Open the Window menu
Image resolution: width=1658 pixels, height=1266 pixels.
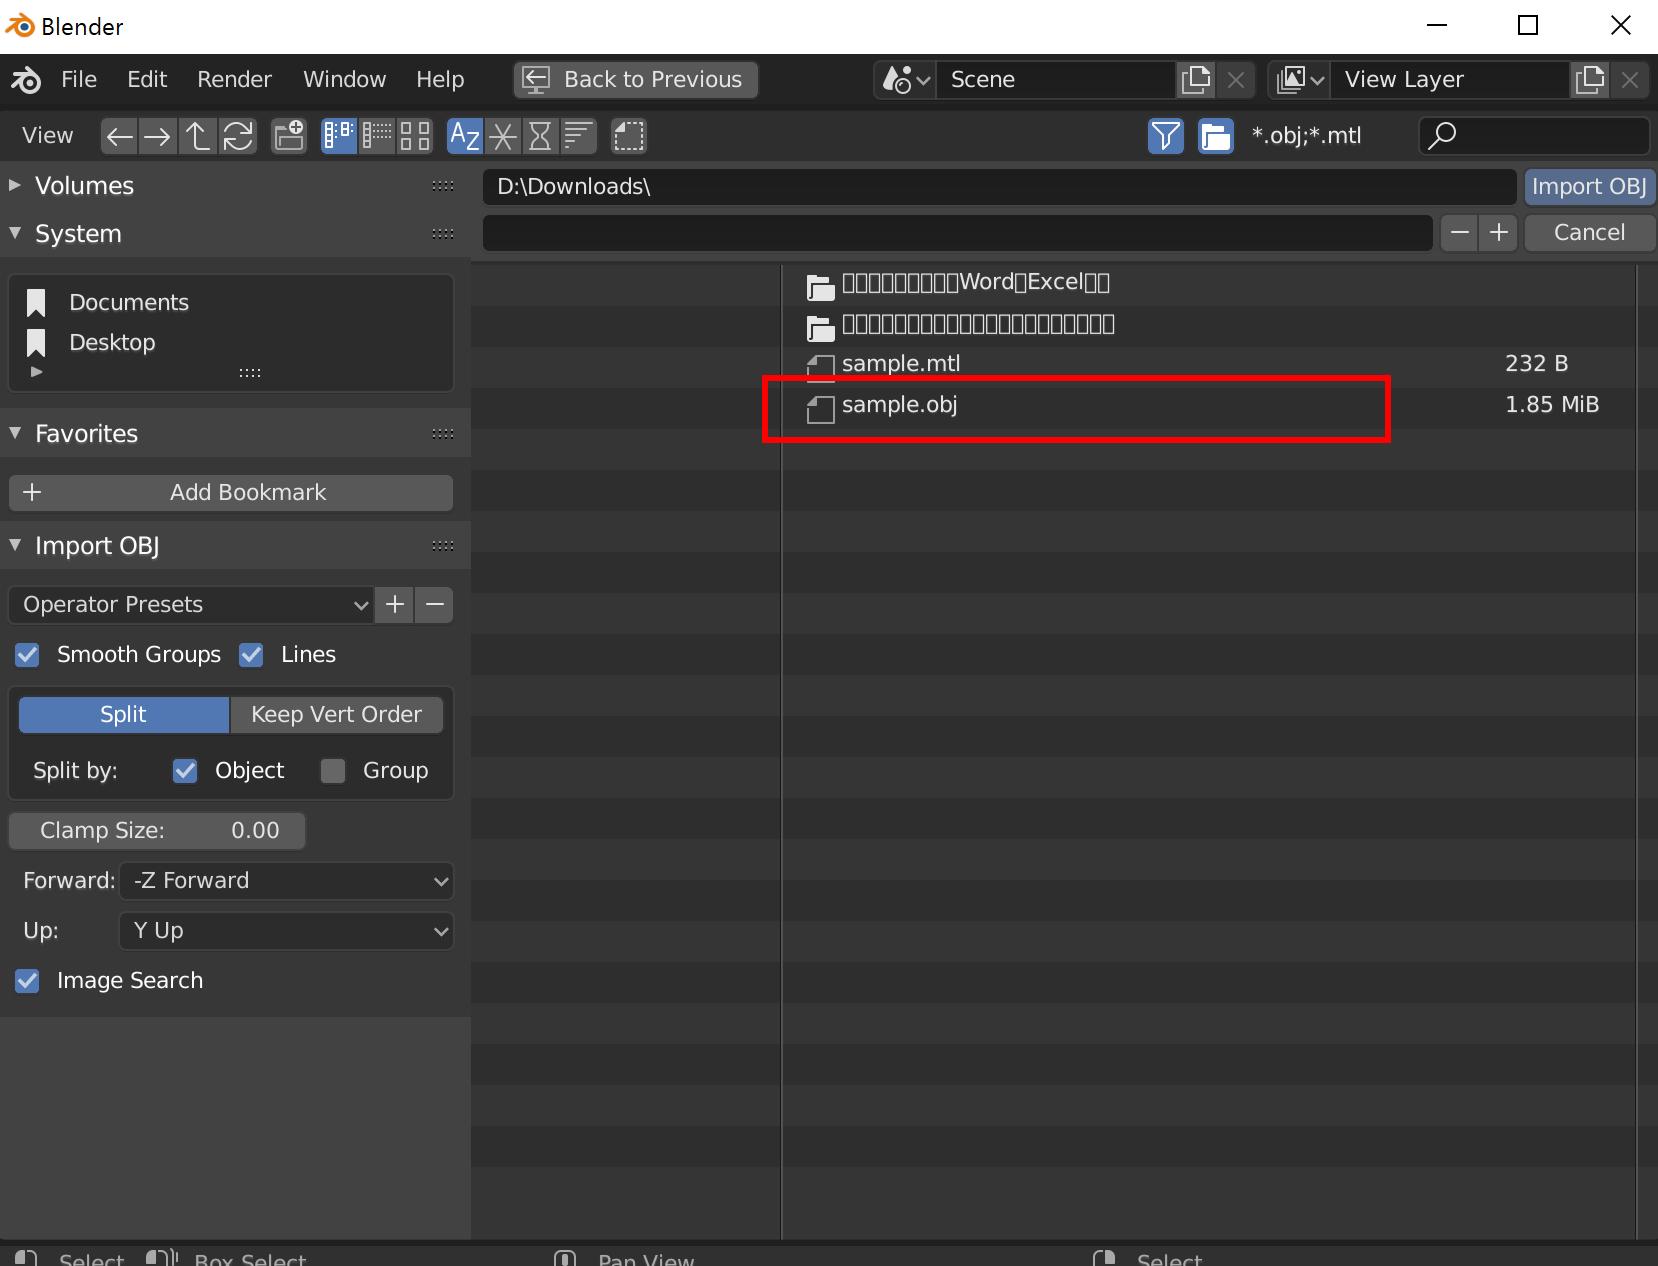coord(344,80)
